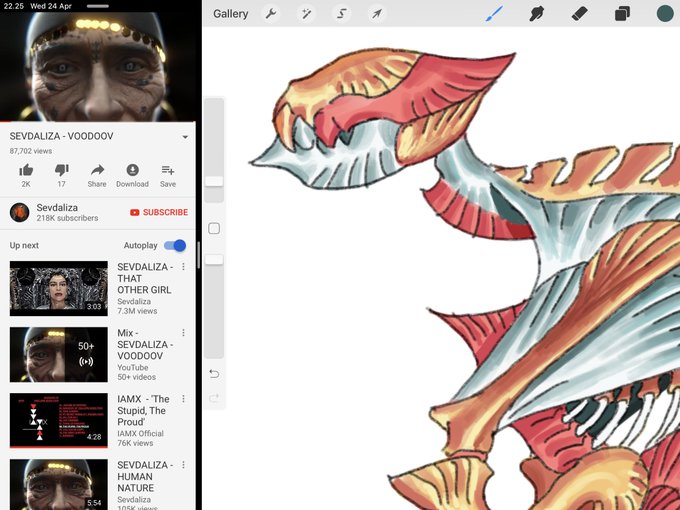Play the VOODOOV video player

click(x=98, y=66)
